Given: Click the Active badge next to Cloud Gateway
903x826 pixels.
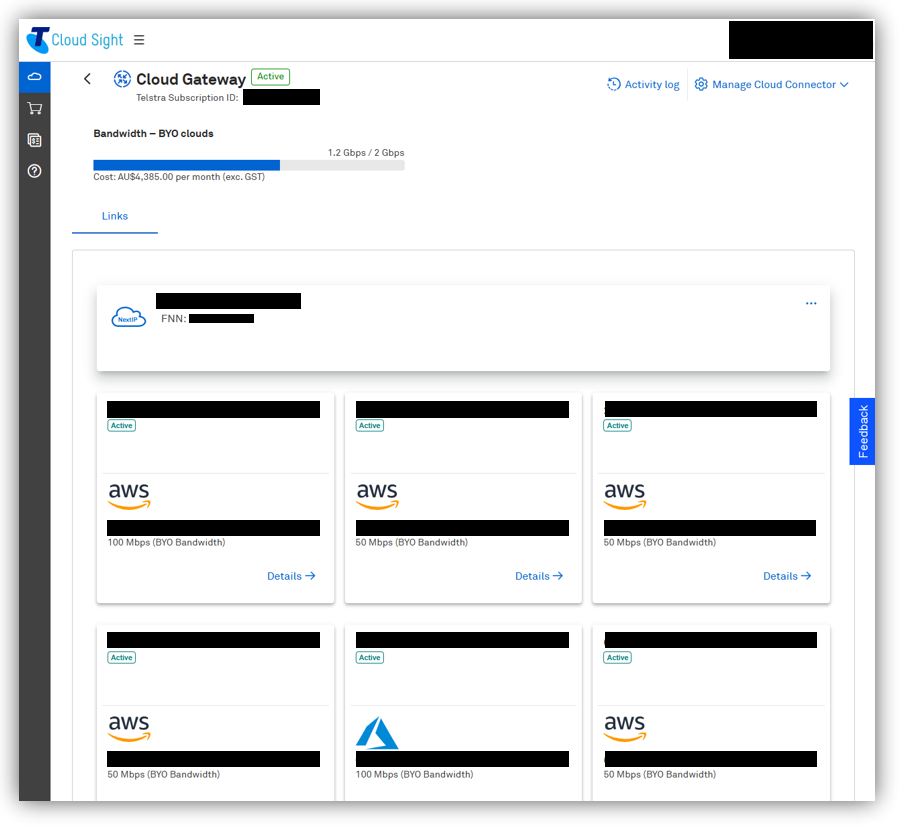Looking at the screenshot, I should click(270, 77).
